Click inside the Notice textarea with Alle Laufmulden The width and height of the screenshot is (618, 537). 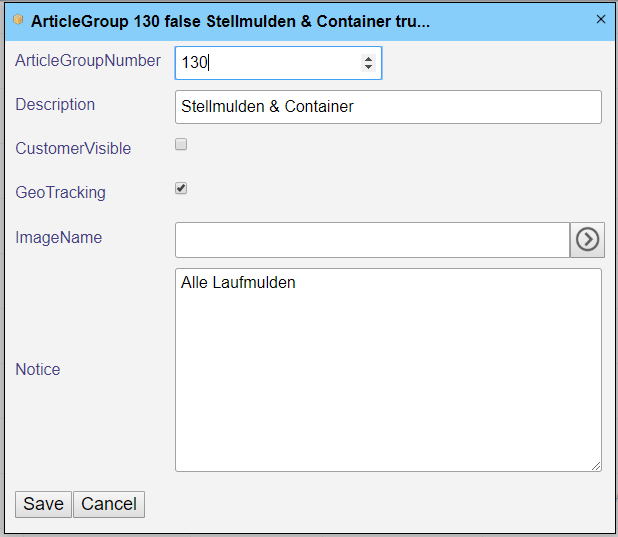point(388,370)
